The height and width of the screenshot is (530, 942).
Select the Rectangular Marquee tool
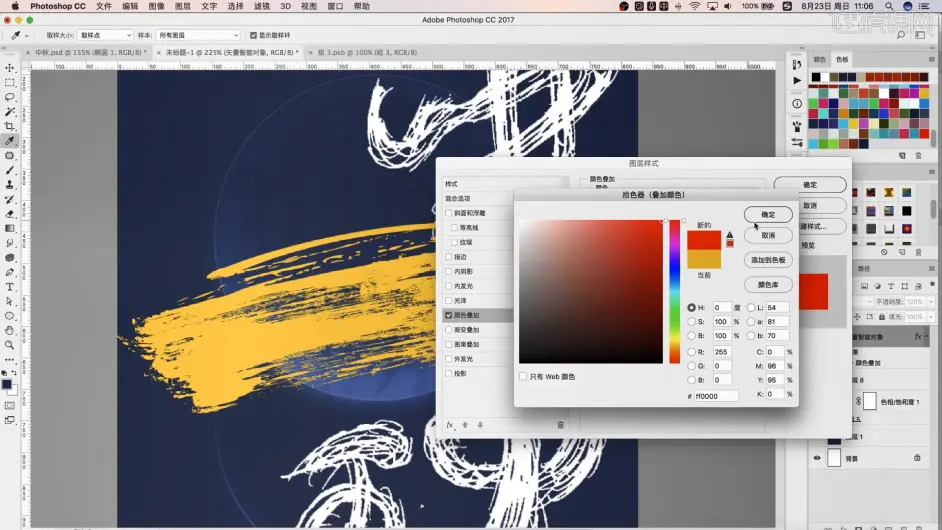(10, 82)
